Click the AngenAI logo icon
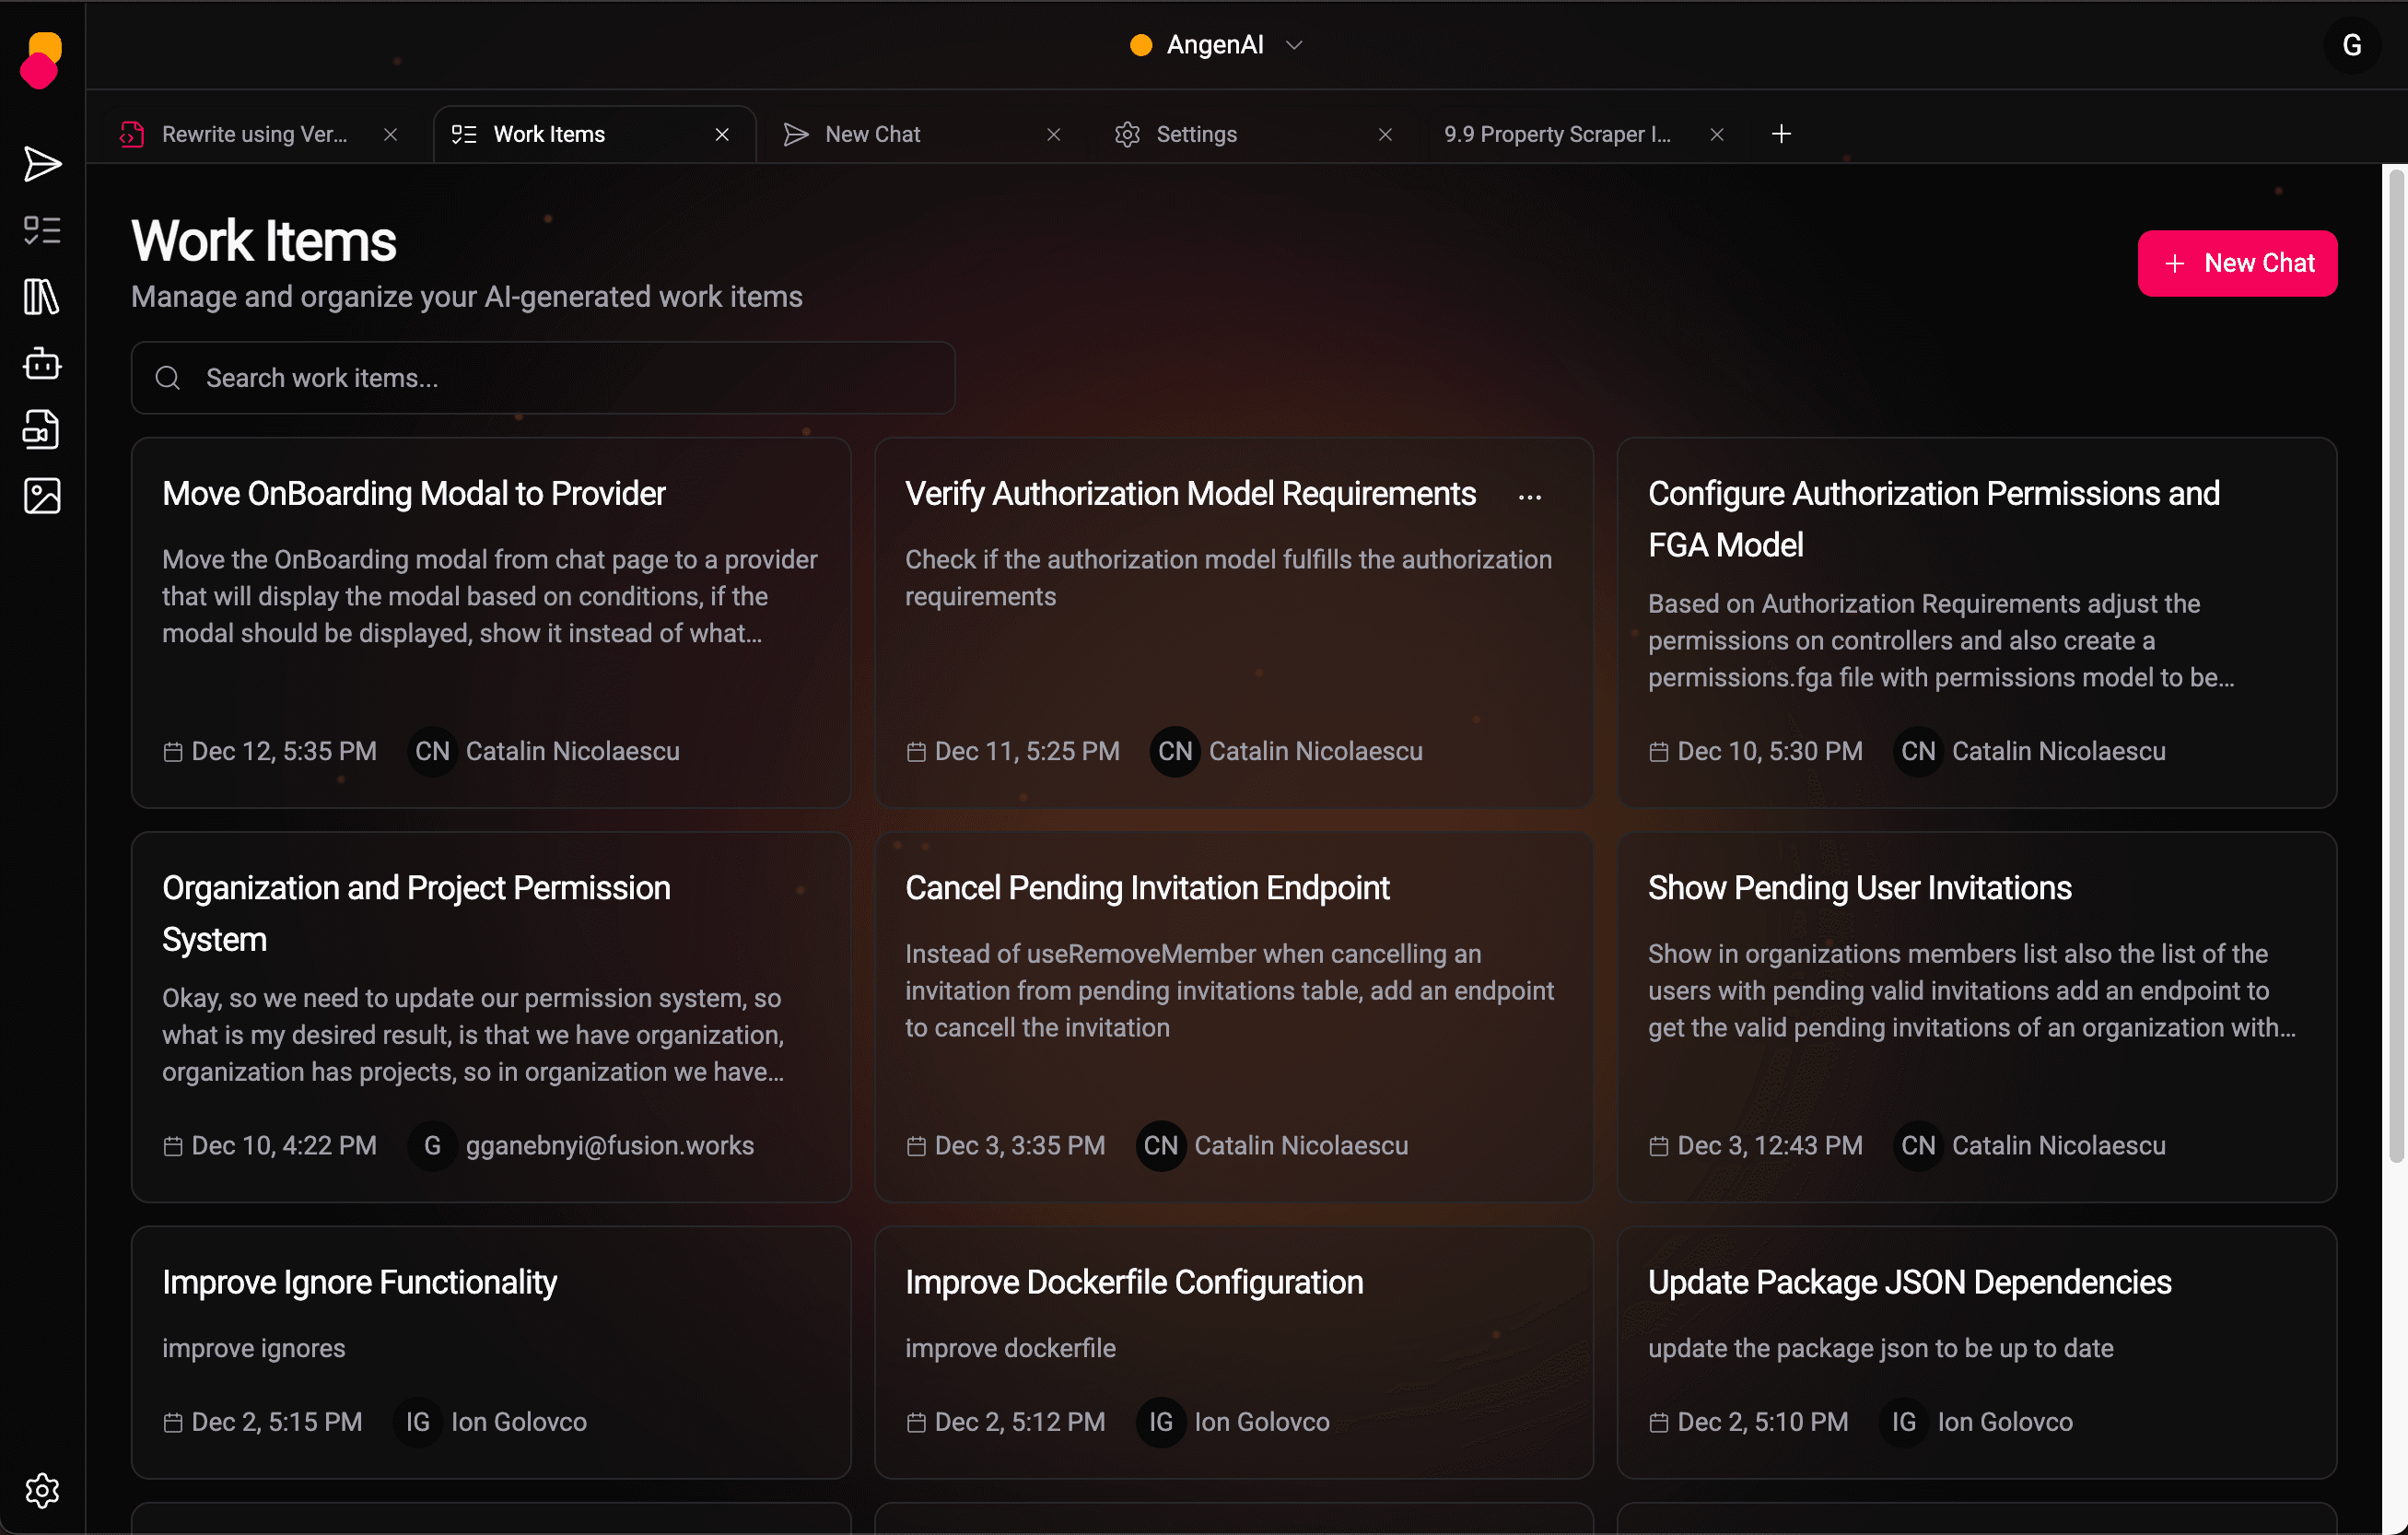The image size is (2408, 1535). point(41,60)
